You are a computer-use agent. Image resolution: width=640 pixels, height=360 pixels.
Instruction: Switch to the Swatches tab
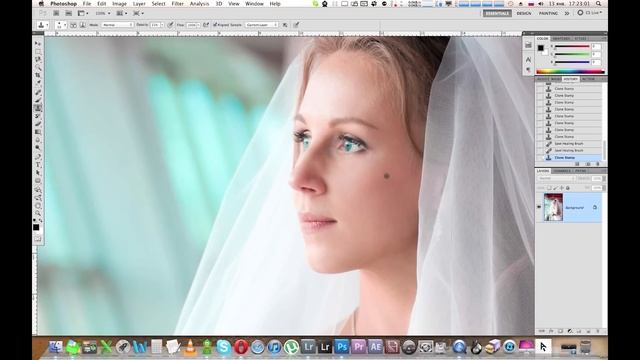(561, 38)
